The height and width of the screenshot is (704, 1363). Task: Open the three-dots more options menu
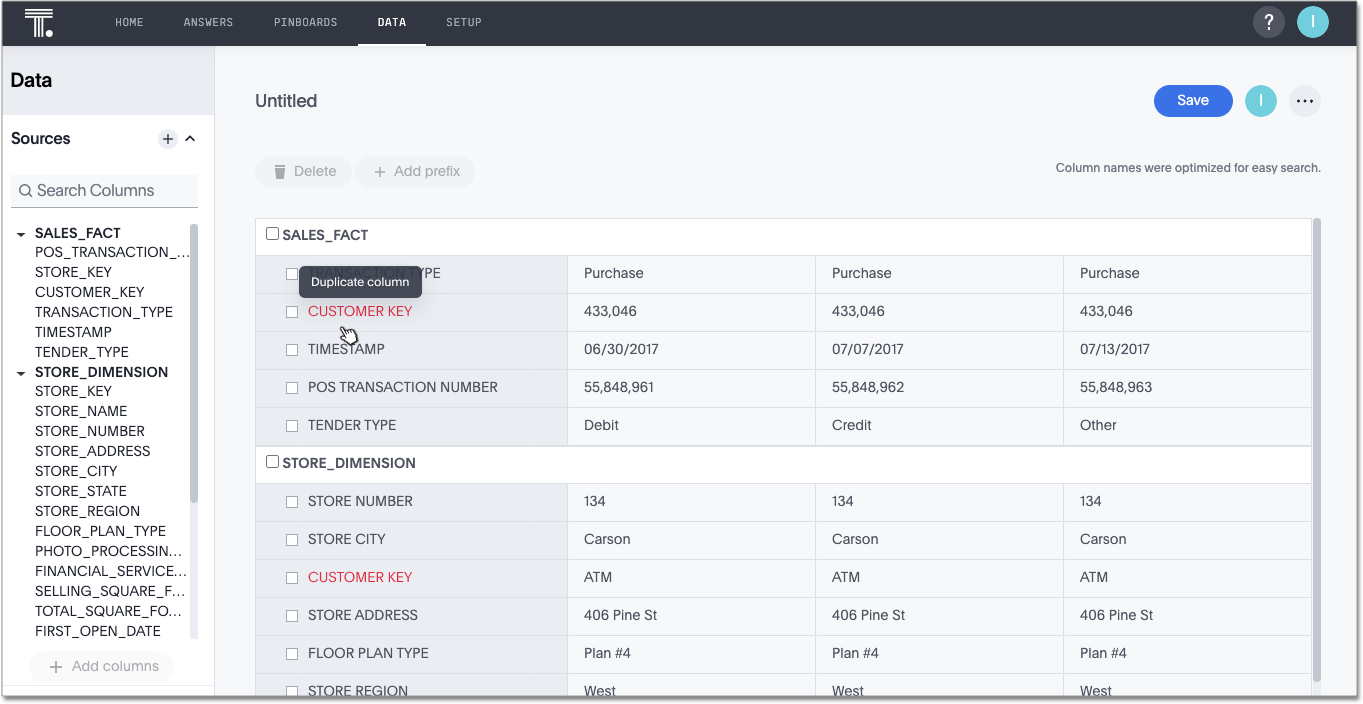click(x=1304, y=101)
